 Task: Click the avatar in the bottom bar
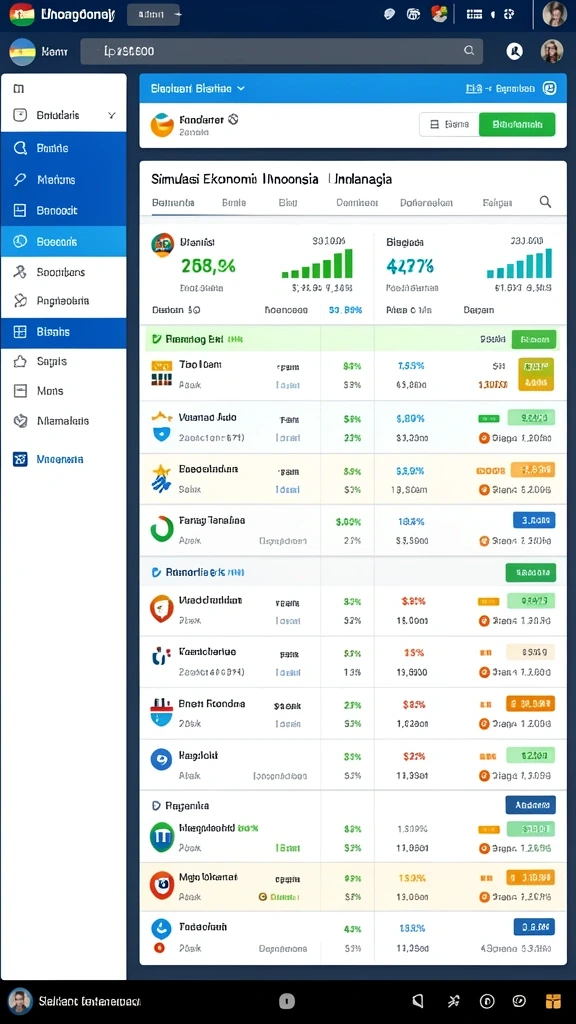[x=20, y=1000]
